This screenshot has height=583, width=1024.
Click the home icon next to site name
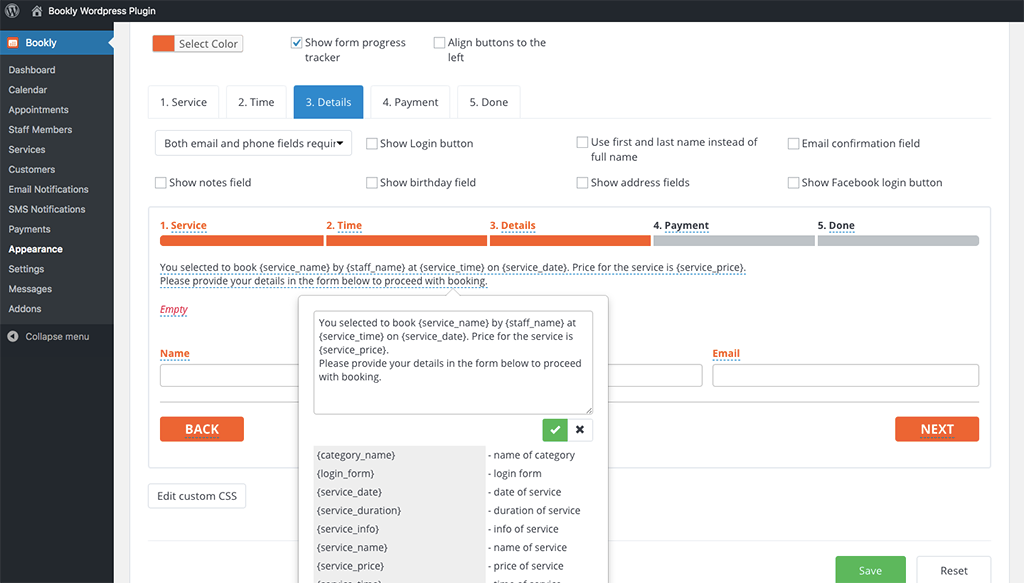click(37, 10)
